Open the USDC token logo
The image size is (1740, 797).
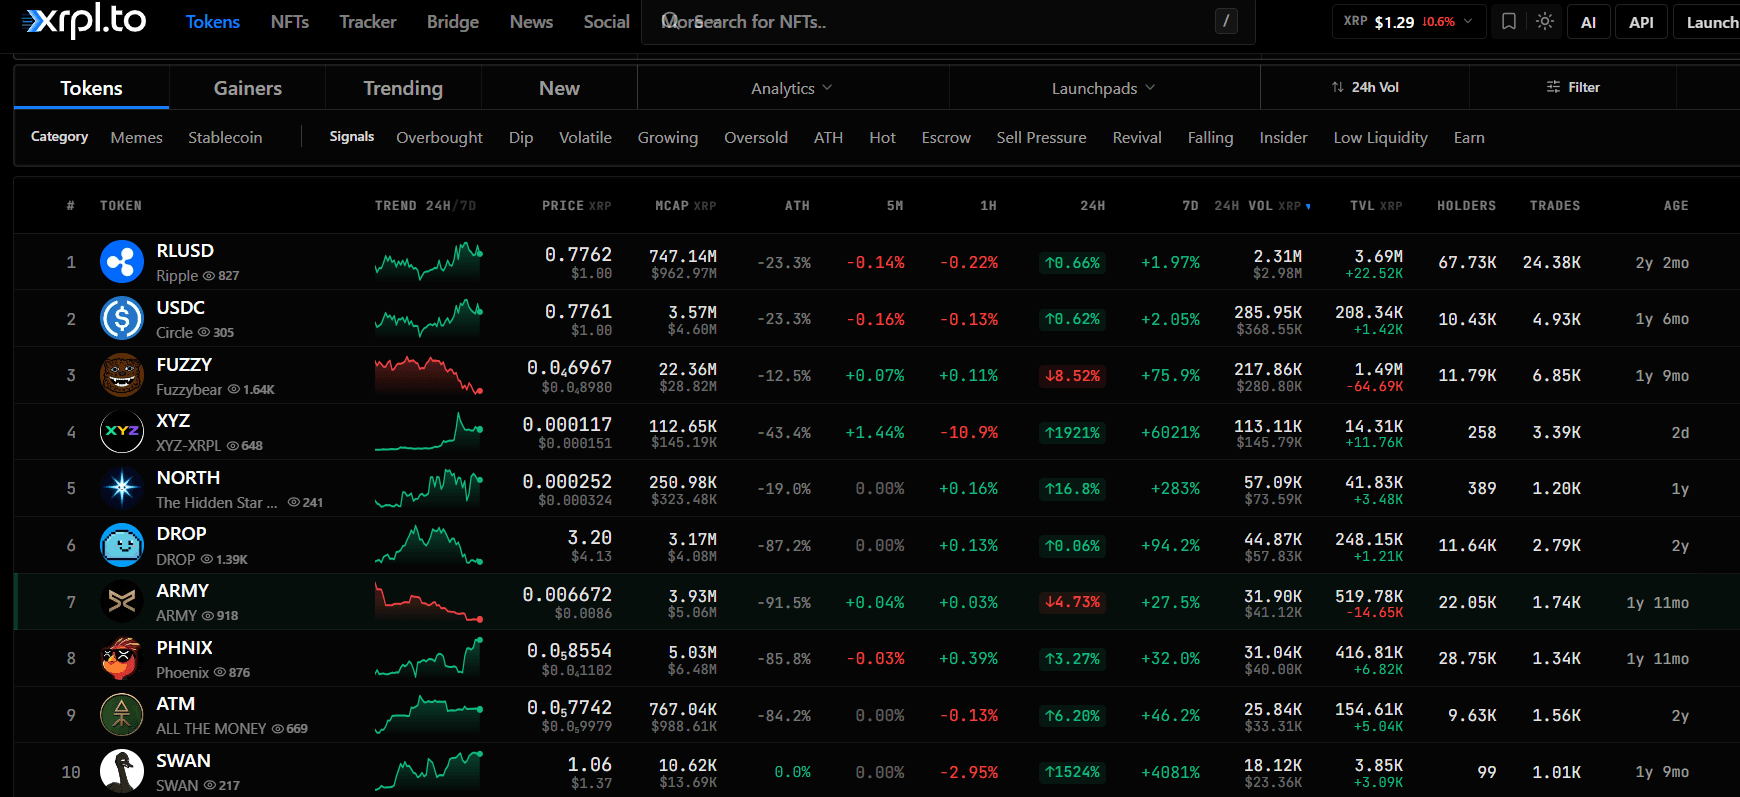(122, 319)
